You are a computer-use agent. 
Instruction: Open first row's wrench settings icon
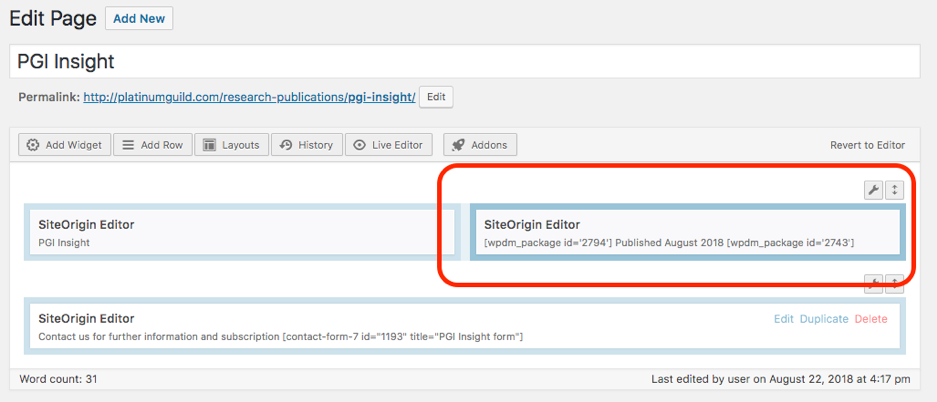pyautogui.click(x=873, y=190)
